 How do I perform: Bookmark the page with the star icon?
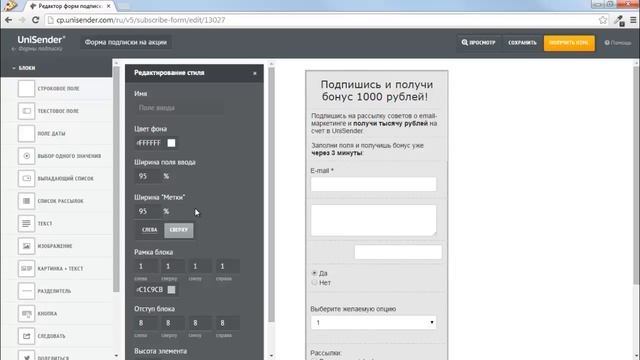(x=602, y=20)
